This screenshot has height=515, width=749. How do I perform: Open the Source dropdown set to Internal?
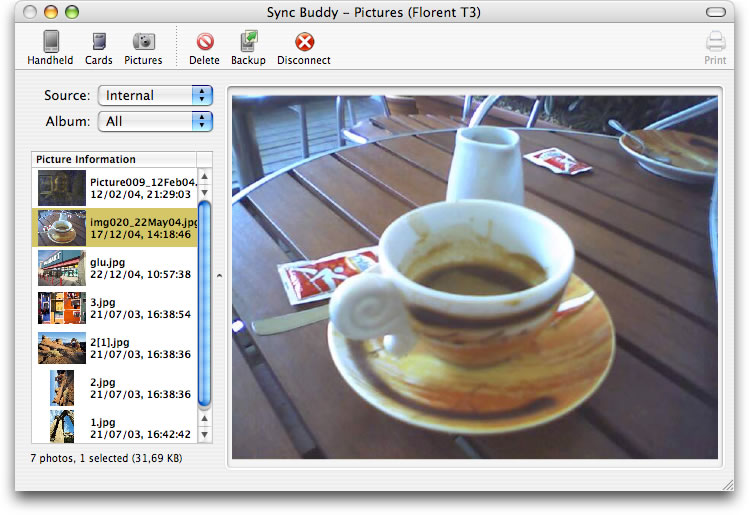pos(155,95)
